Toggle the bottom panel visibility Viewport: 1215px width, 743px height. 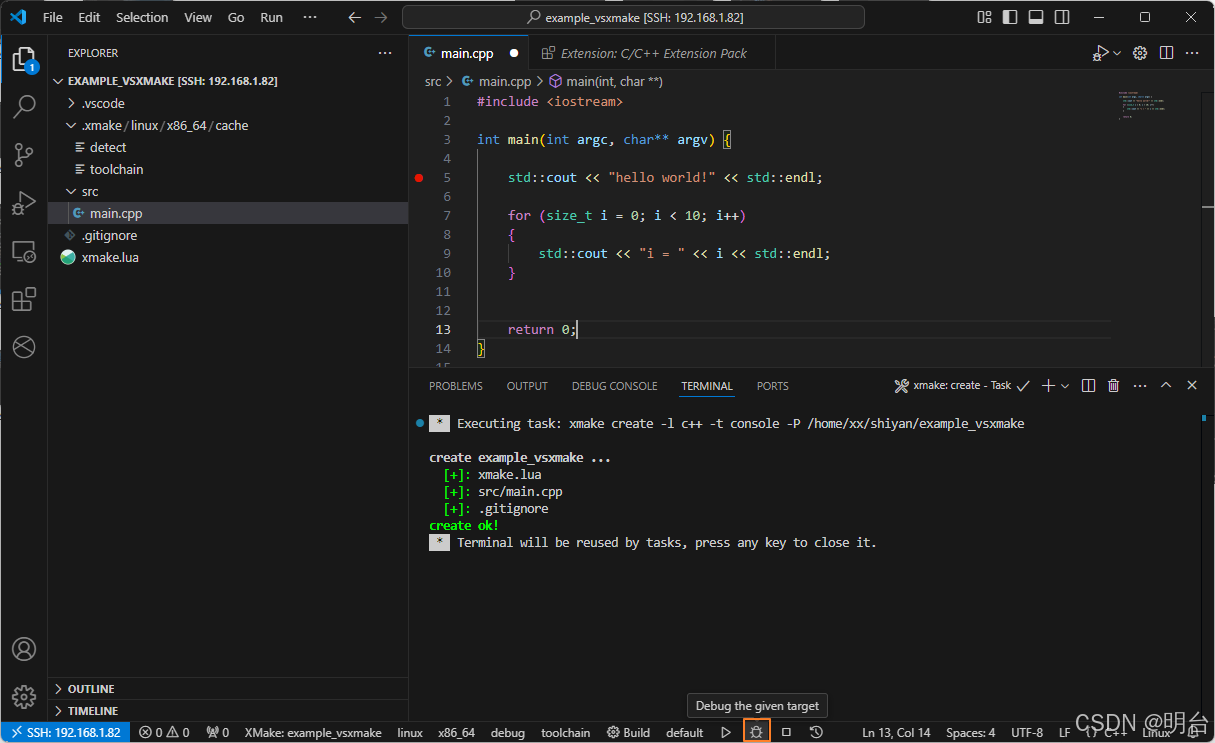coord(1036,17)
